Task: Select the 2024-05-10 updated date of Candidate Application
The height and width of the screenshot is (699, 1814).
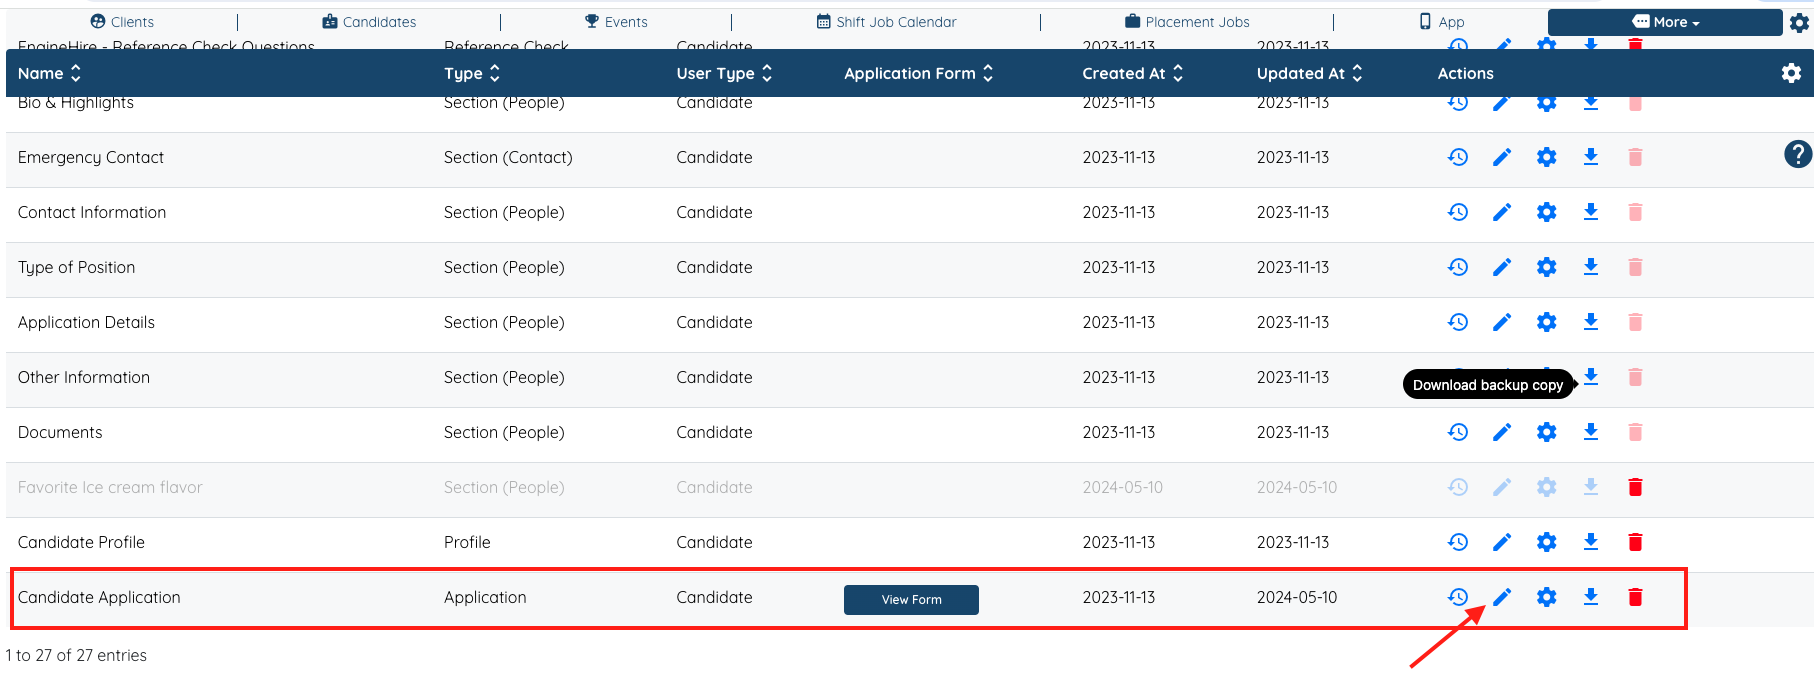Action: [1297, 597]
